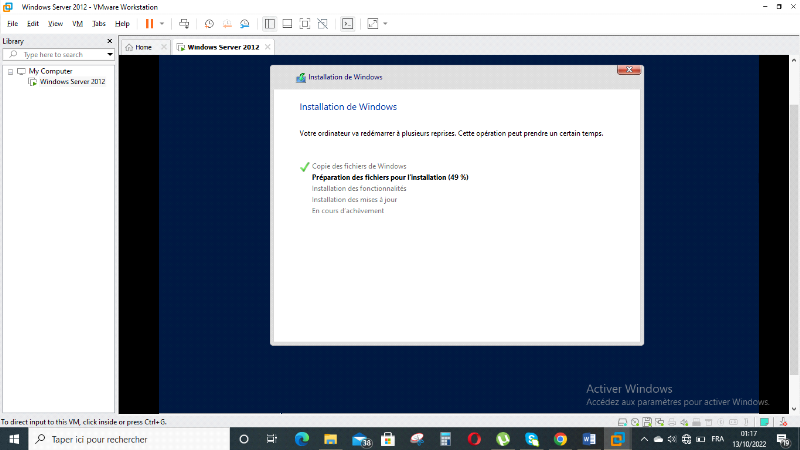Toggle the thumbnail bar view
Image resolution: width=800 pixels, height=450 pixels.
coord(287,23)
